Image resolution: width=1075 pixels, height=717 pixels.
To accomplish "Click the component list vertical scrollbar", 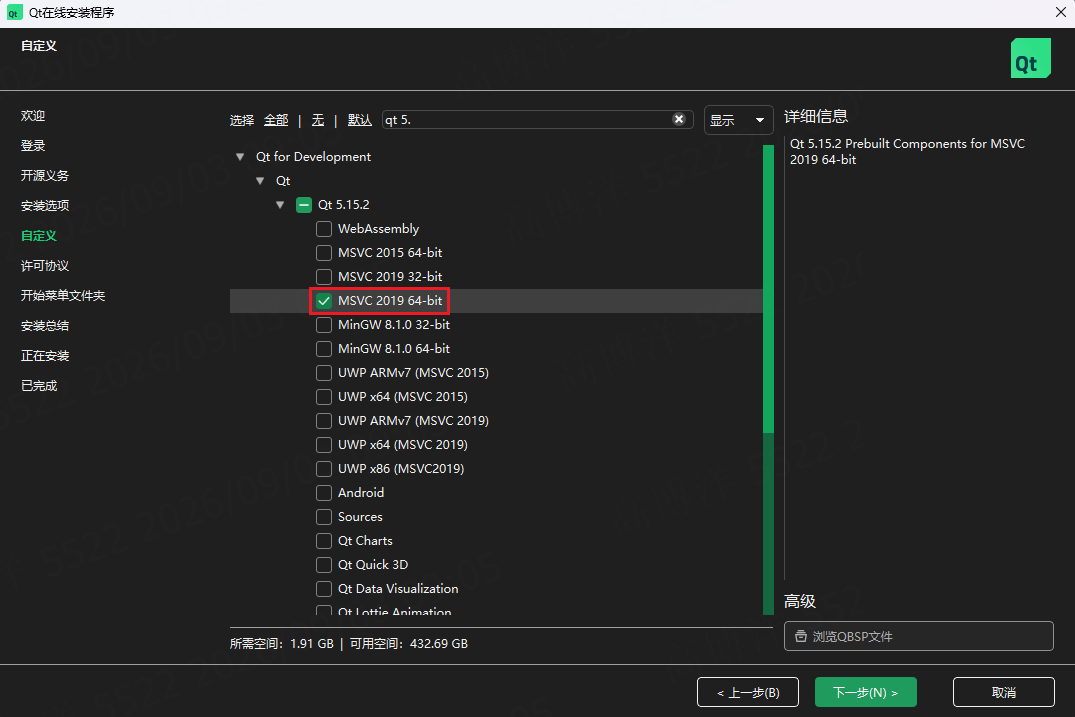I will pyautogui.click(x=768, y=380).
